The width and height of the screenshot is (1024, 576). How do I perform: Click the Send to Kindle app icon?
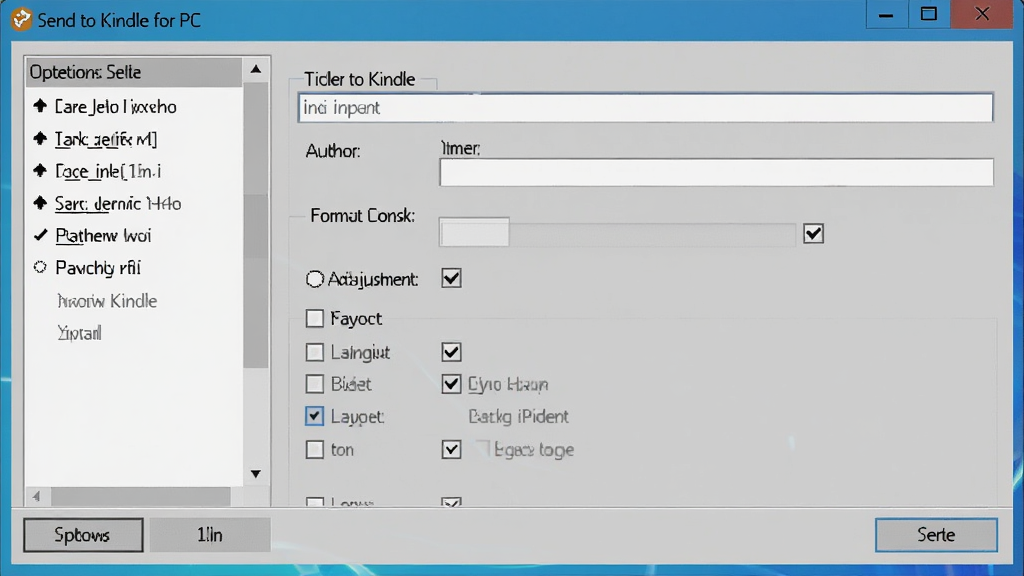click(x=21, y=19)
